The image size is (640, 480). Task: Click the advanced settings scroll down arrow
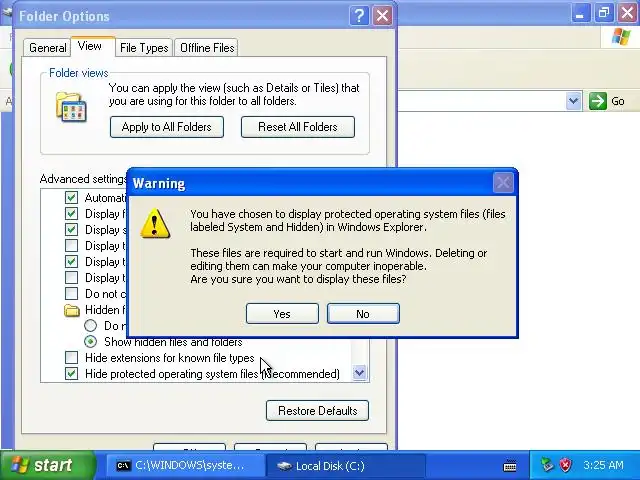[x=360, y=372]
